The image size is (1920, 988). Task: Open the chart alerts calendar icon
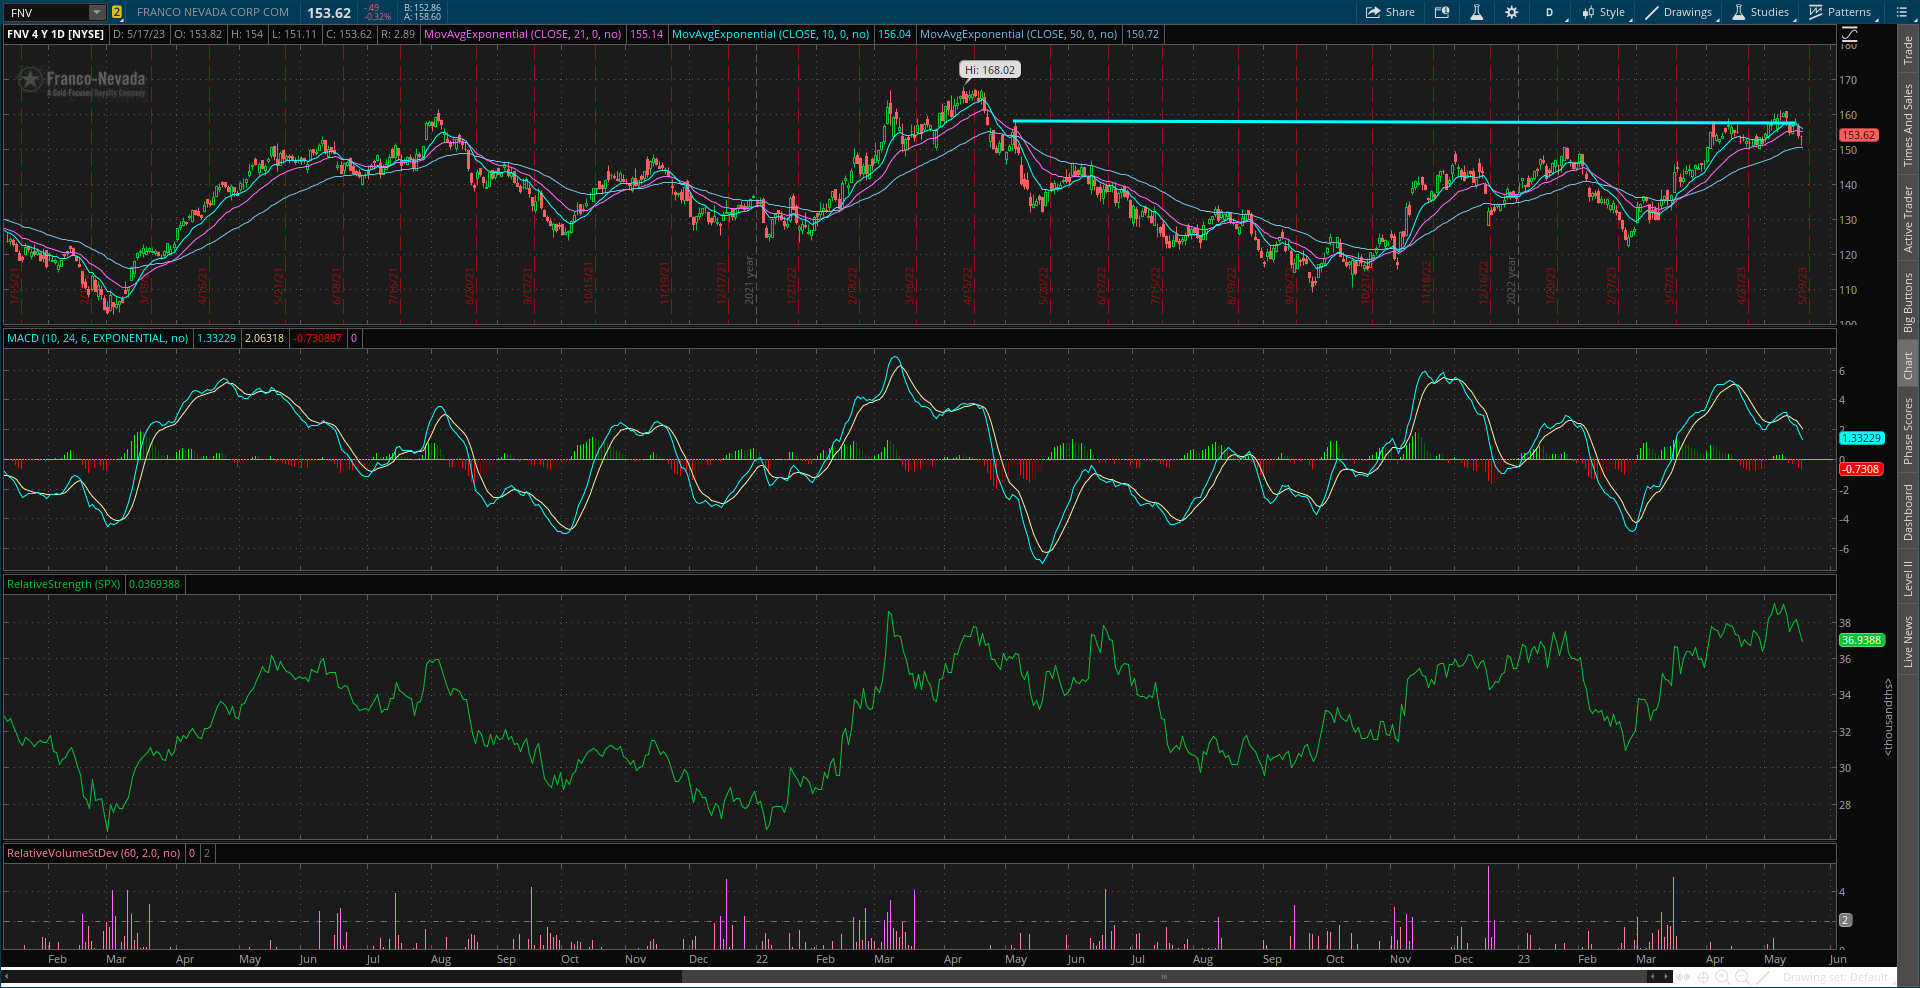(1442, 12)
